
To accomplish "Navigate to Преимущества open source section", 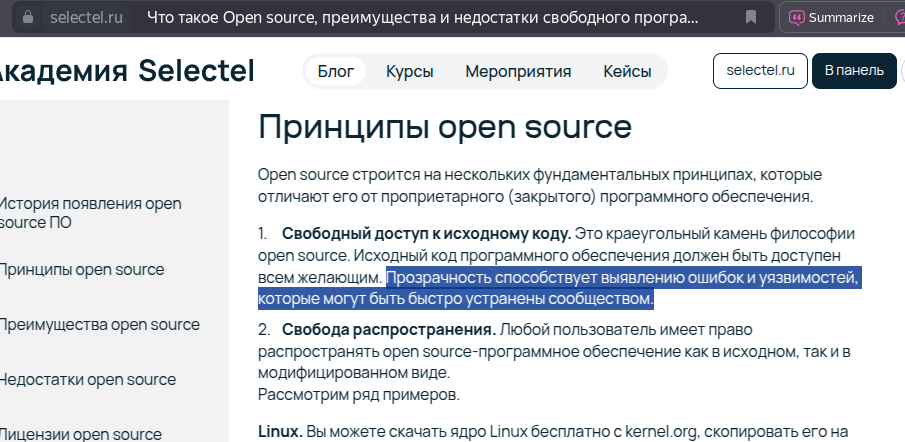I will (x=99, y=324).
